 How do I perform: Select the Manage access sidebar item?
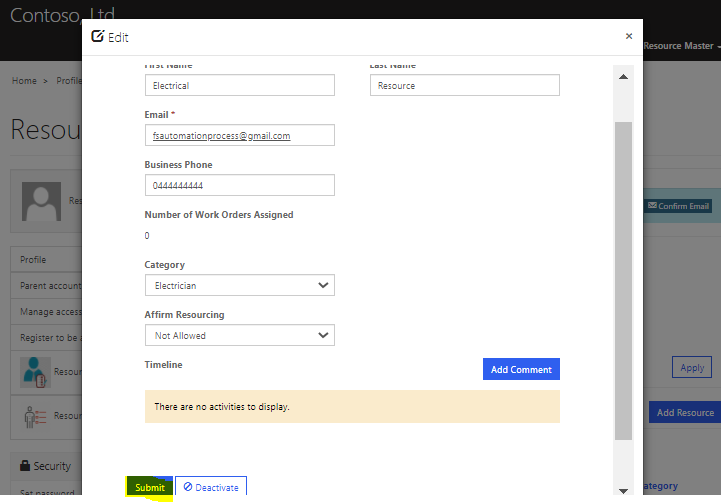click(x=46, y=312)
